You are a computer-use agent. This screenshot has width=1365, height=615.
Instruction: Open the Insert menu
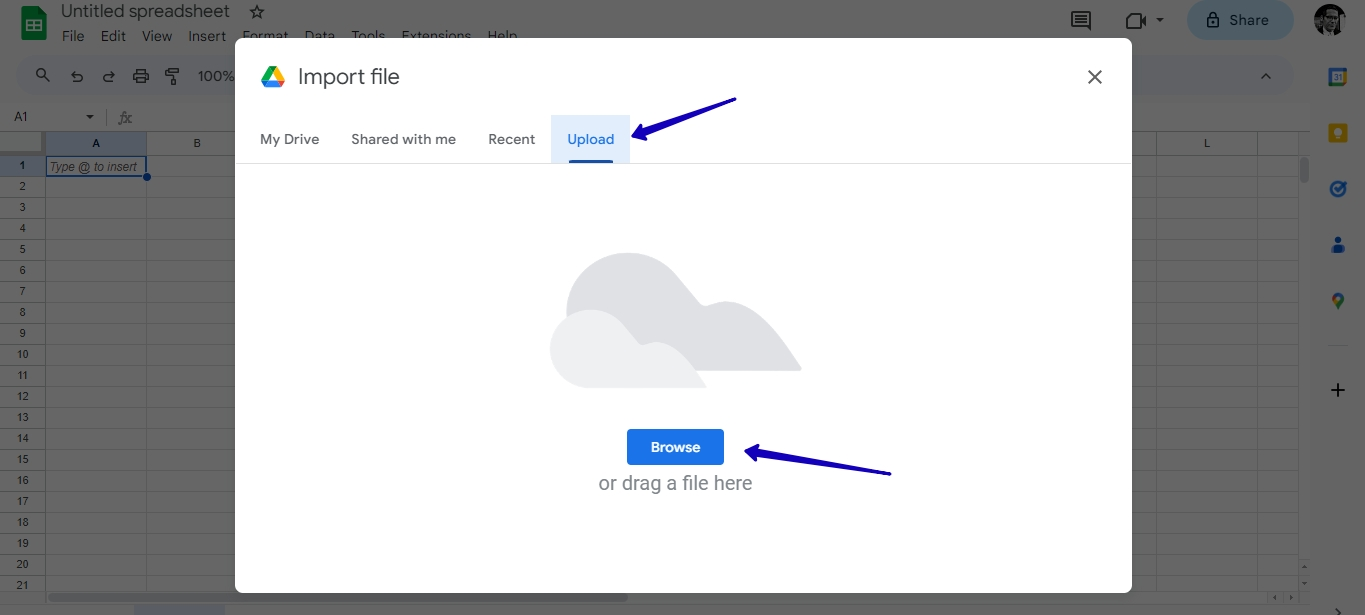(x=207, y=36)
